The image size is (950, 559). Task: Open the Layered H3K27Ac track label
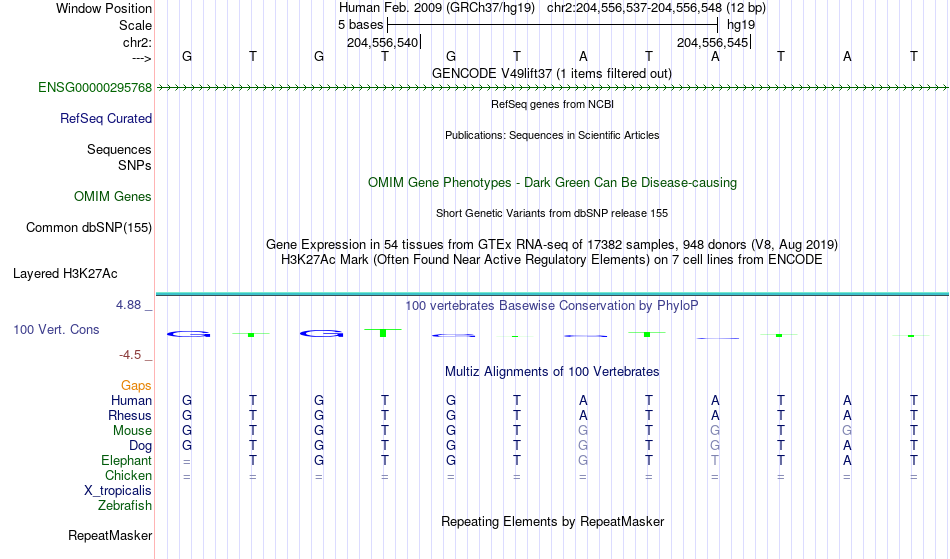(65, 274)
